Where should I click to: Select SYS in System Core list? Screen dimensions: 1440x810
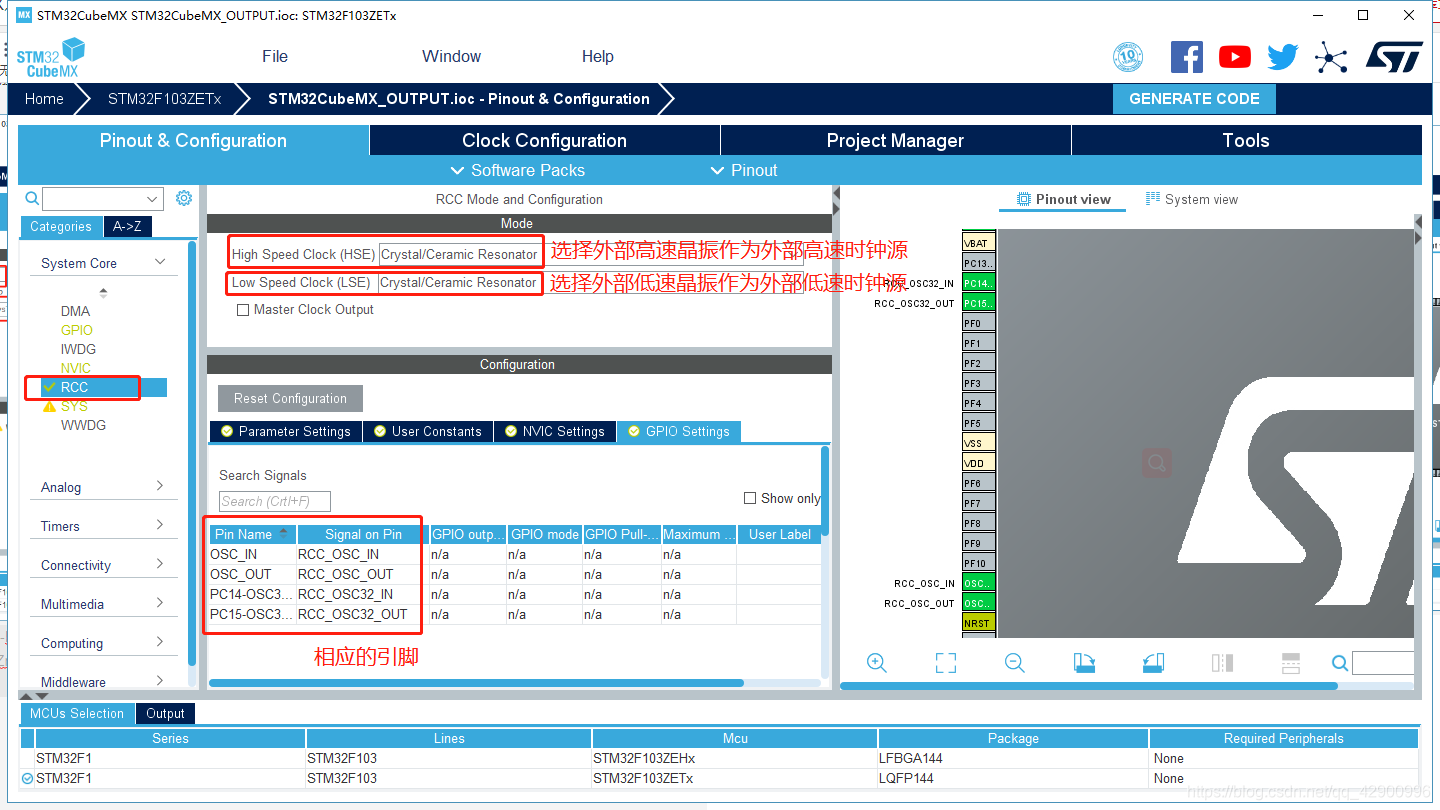[74, 406]
